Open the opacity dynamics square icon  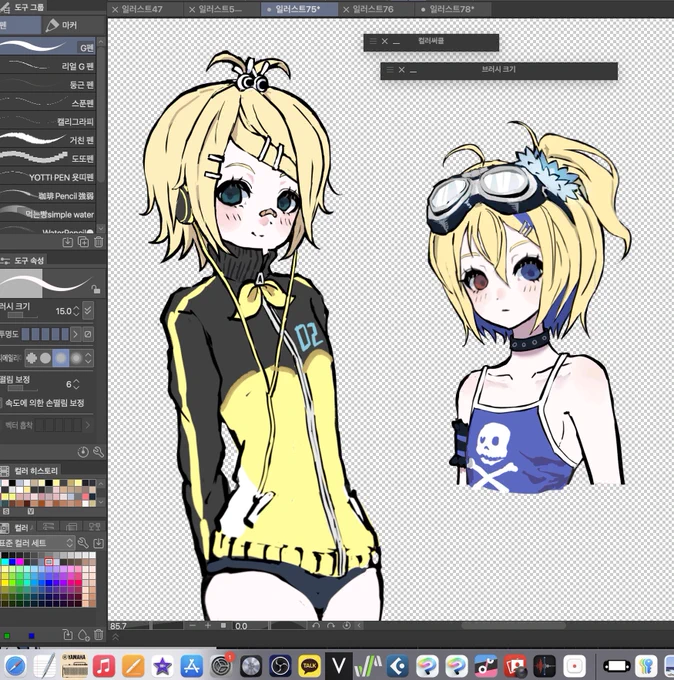coord(88,334)
